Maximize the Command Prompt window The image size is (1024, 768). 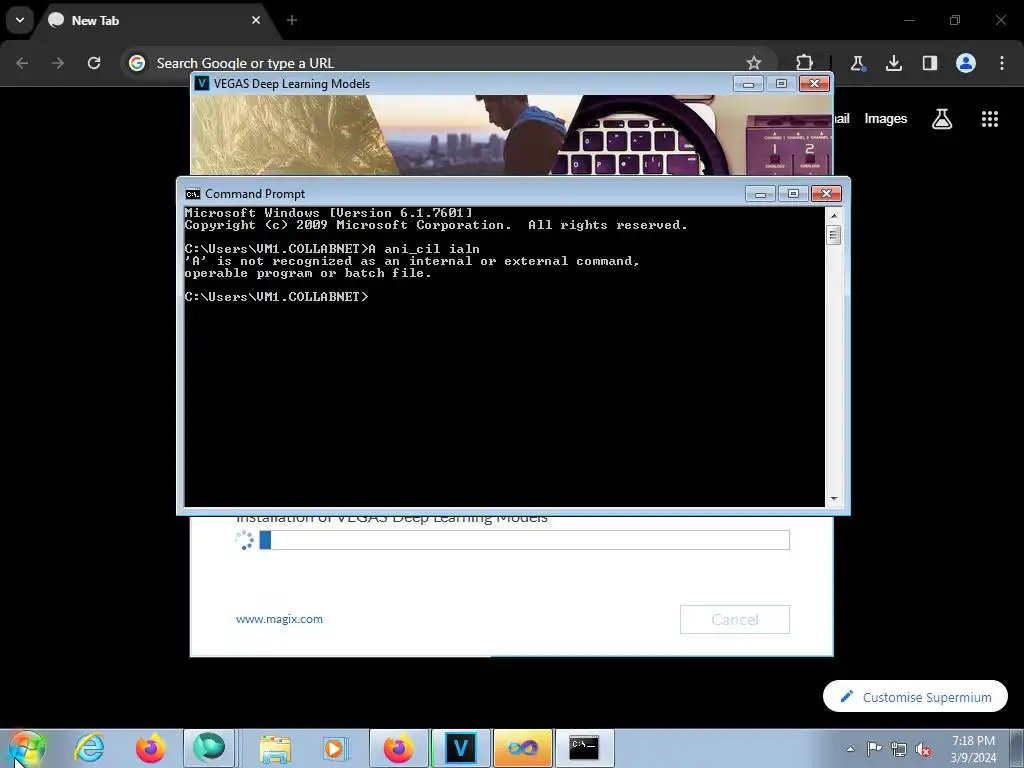[x=793, y=194]
